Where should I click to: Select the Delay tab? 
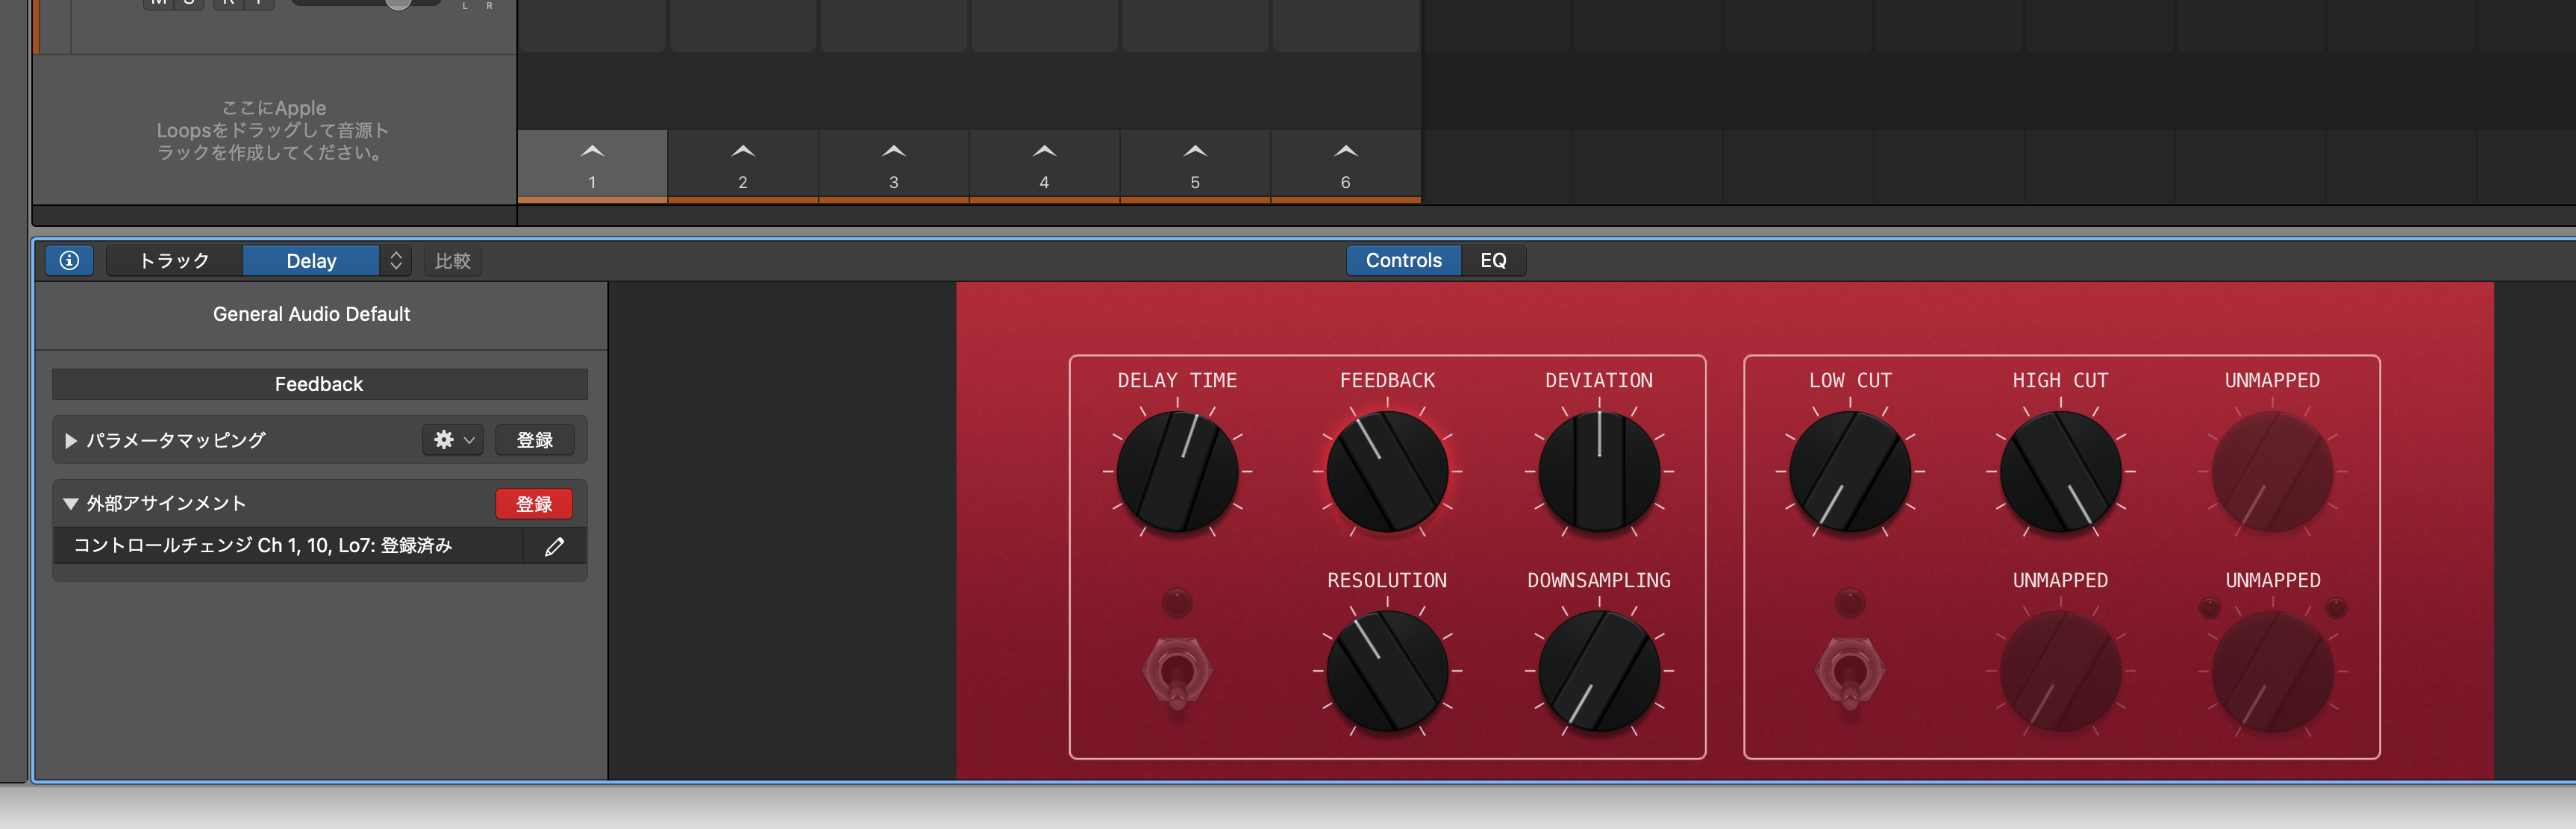point(311,260)
